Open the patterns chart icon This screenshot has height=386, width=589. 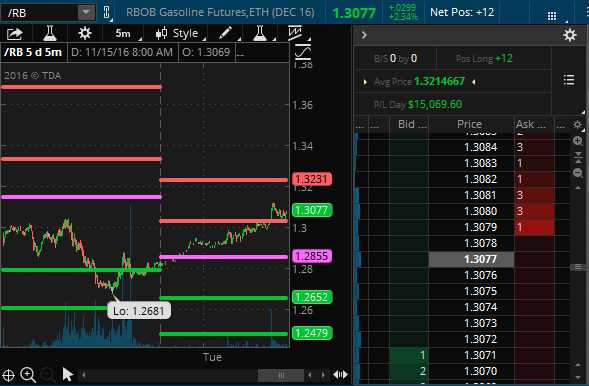coord(295,33)
